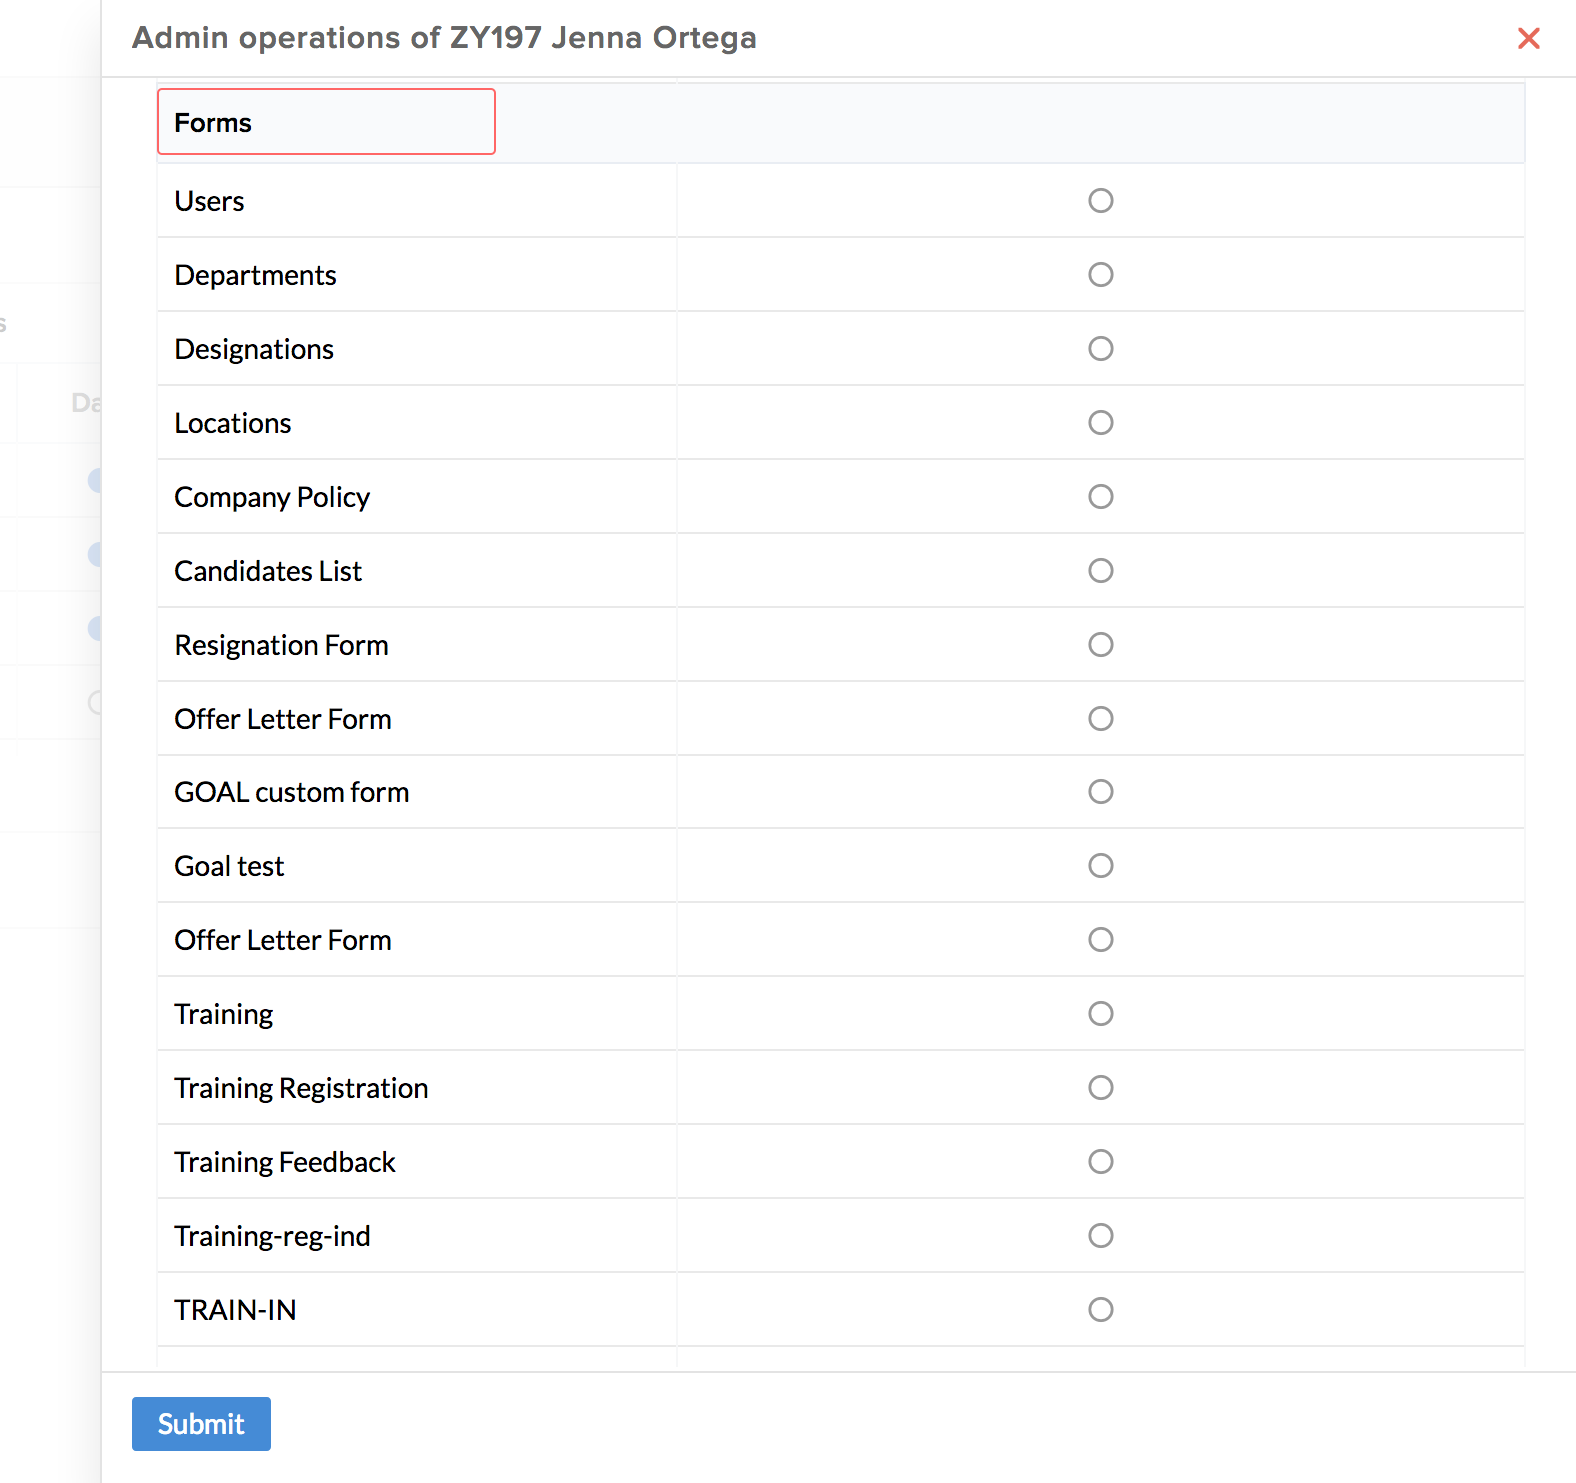Close the Admin operations dialog

pyautogui.click(x=1528, y=38)
